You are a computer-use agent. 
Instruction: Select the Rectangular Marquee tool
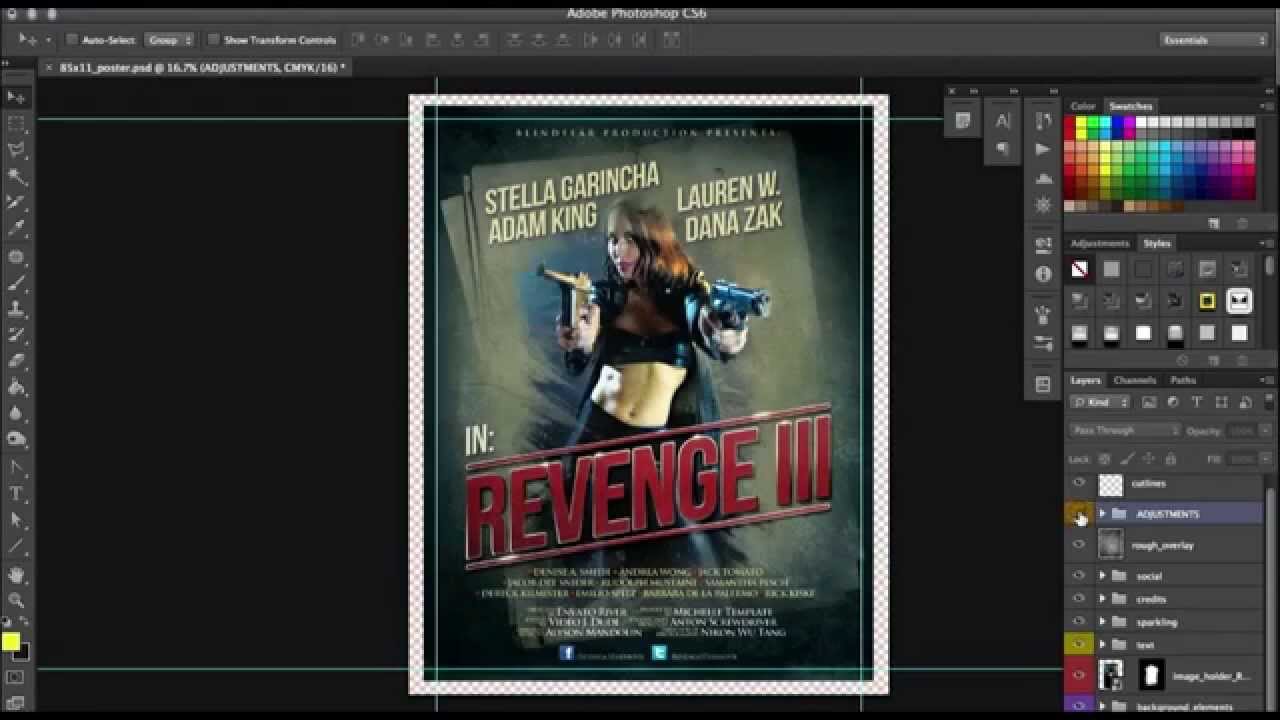pyautogui.click(x=17, y=124)
